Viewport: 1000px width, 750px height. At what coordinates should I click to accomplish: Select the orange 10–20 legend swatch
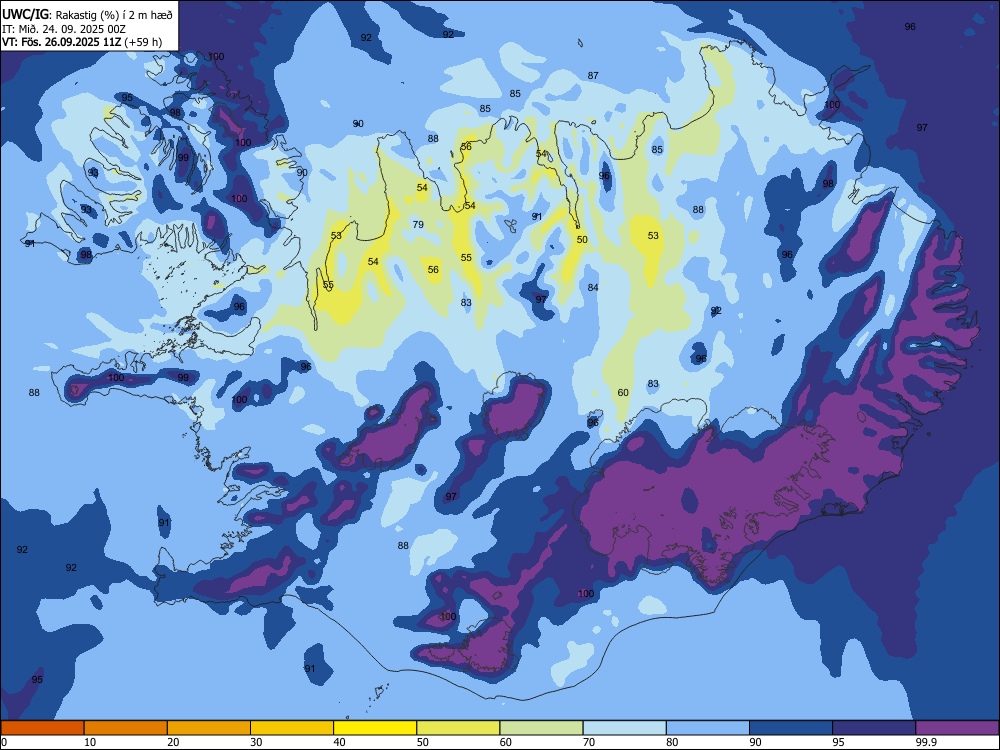tap(126, 728)
